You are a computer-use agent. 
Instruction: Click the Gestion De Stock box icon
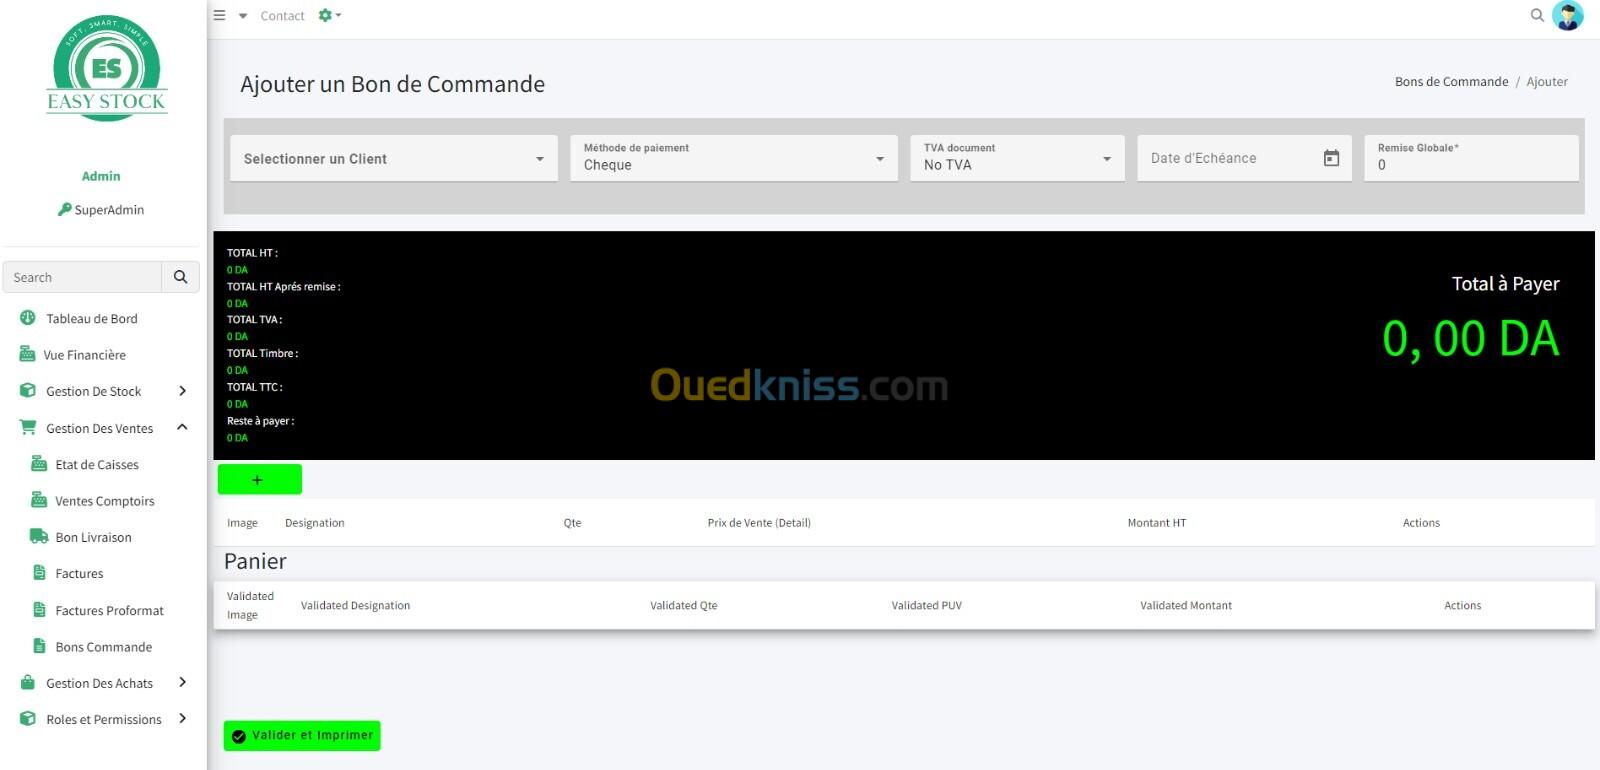pos(28,391)
